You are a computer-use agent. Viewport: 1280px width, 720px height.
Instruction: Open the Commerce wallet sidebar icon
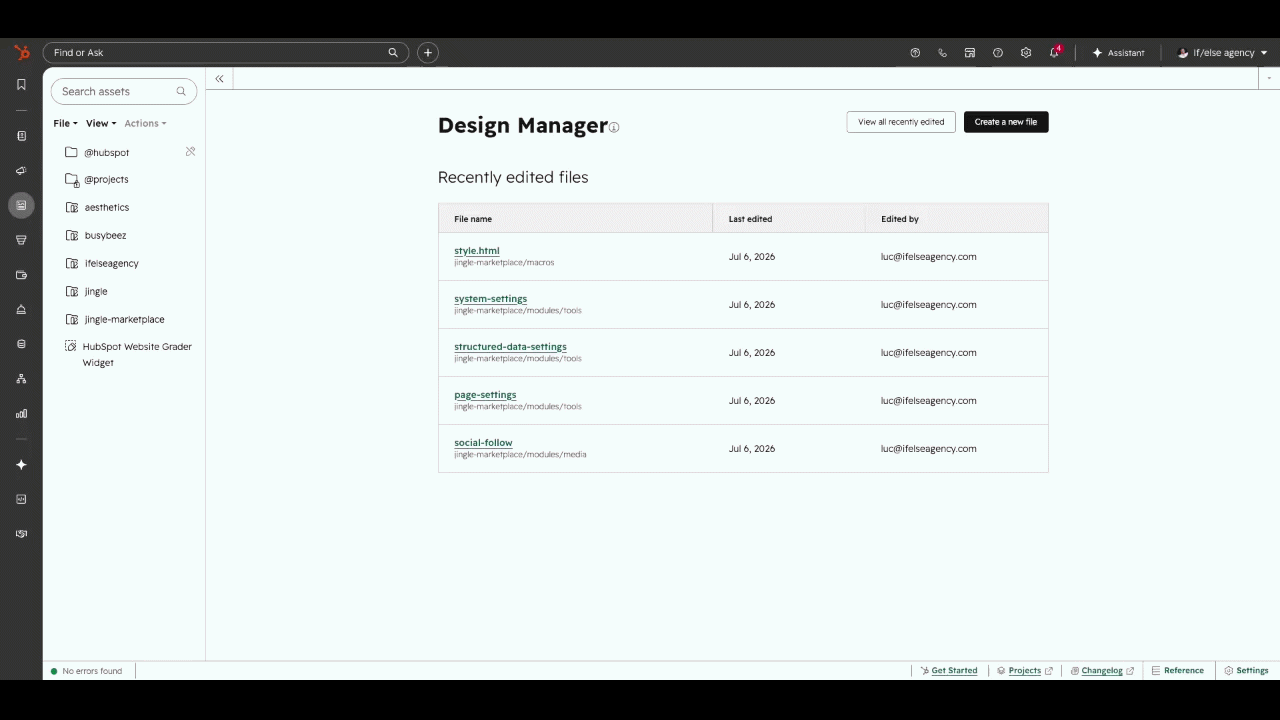(21, 275)
